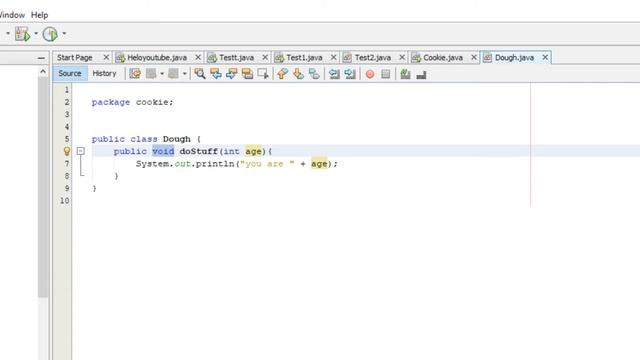
Task: Click 'doStuff' method name in code
Action: coord(199,151)
